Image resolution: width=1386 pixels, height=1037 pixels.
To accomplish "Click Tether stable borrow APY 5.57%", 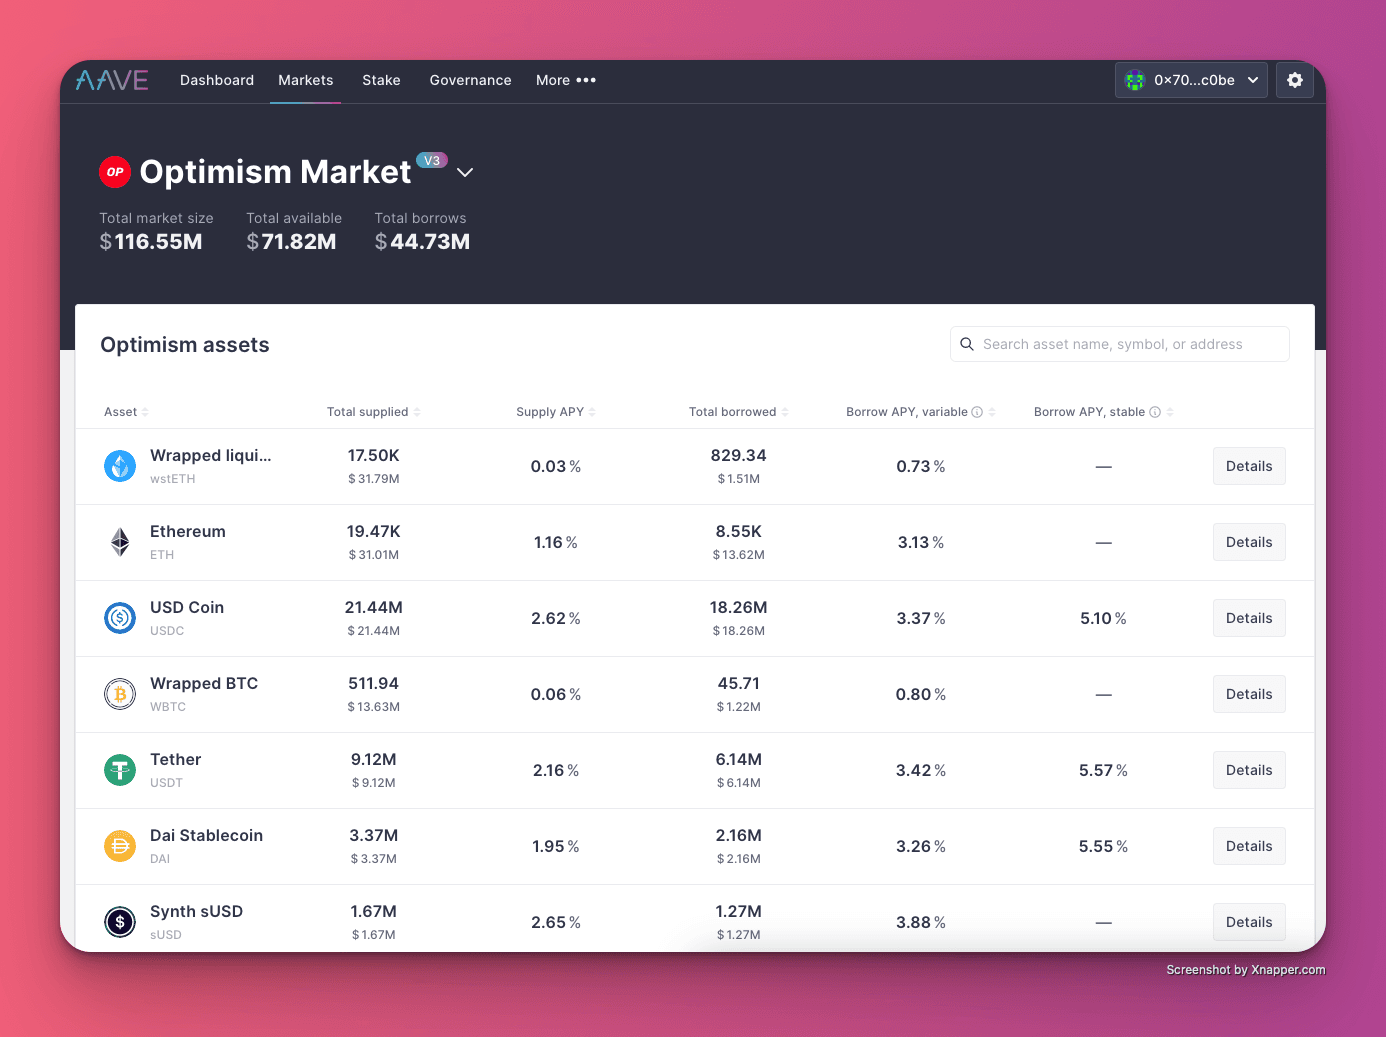I will click(x=1103, y=770).
